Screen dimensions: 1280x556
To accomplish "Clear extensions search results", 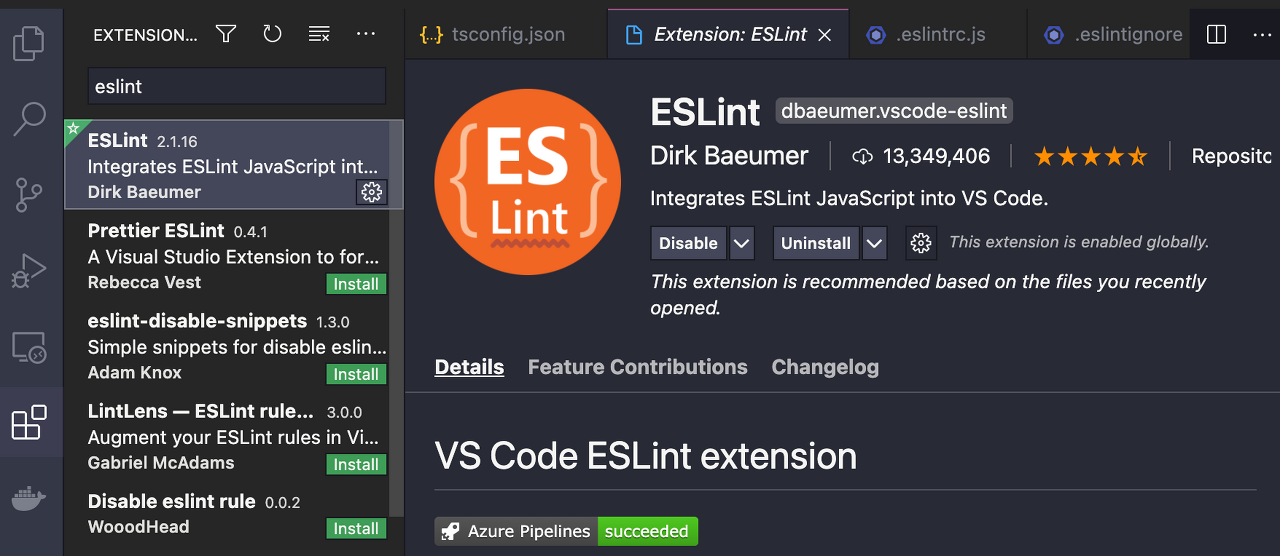I will pyautogui.click(x=319, y=34).
